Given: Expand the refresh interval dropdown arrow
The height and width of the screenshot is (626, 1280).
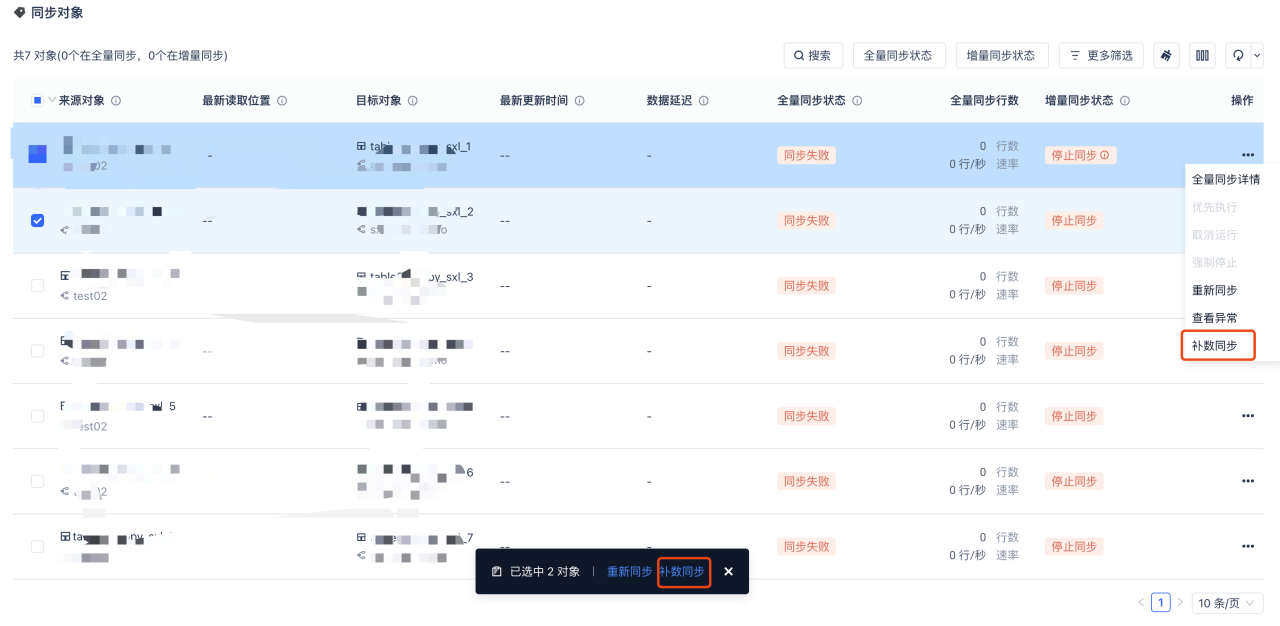Looking at the screenshot, I should click(x=1257, y=56).
